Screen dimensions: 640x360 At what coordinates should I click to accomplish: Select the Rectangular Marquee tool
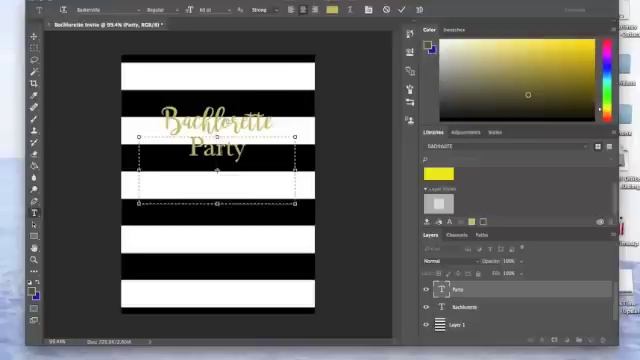click(34, 48)
